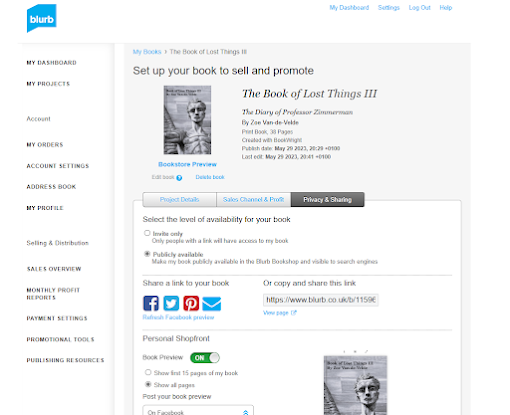Switch to the Project Details tab
Screen dimensions: 510x415
tap(179, 199)
